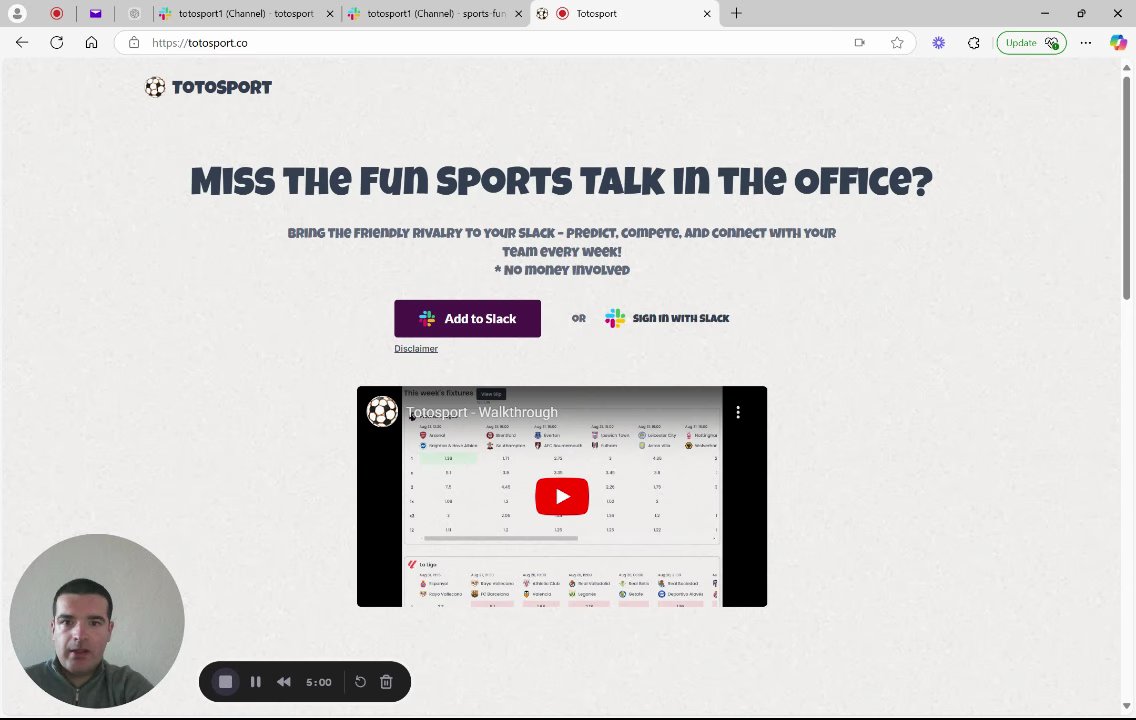
Task: Close the totosport1 sports fun tab
Action: pos(518,13)
